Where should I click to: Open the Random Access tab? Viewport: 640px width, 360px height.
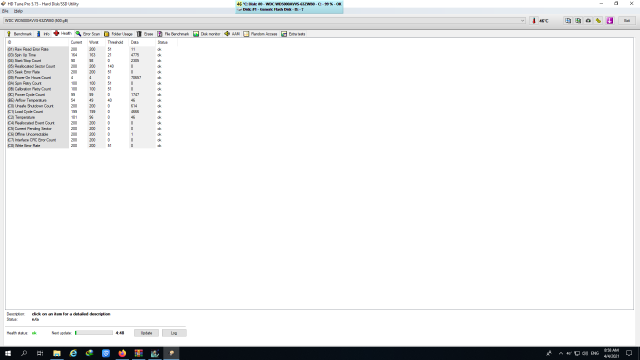click(x=260, y=34)
